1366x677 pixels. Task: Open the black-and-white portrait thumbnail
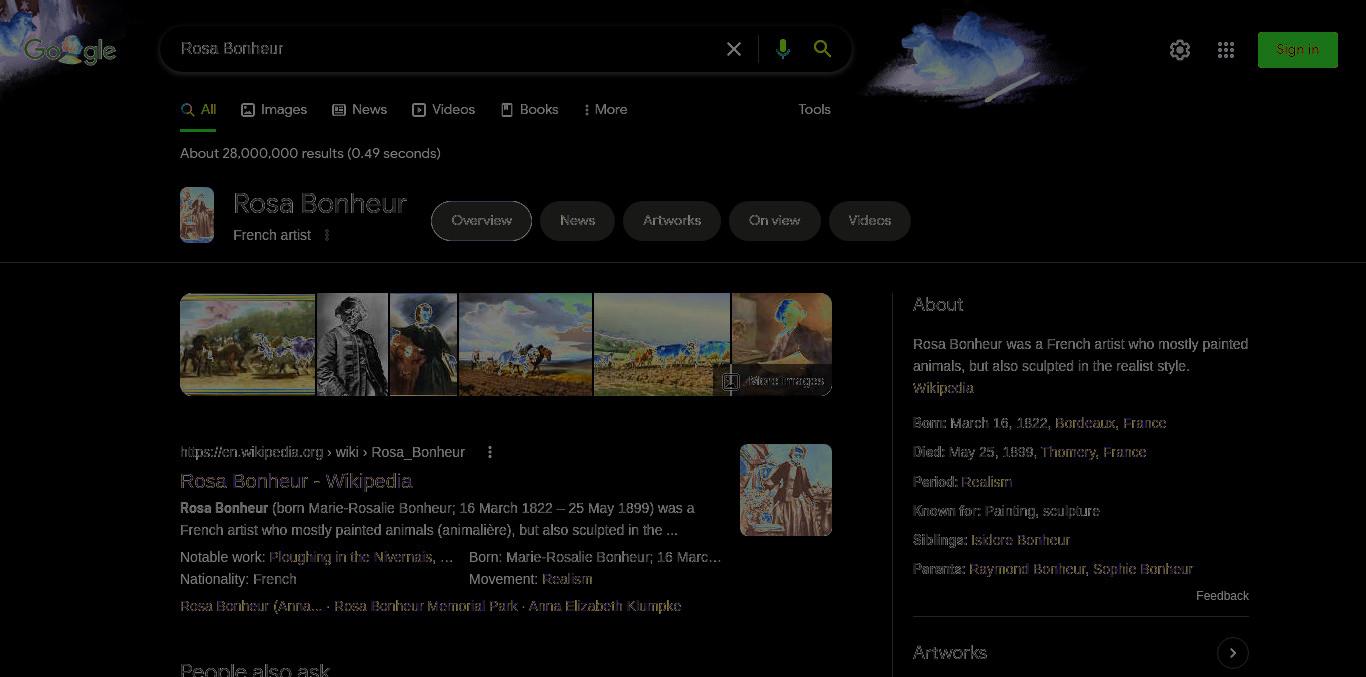[352, 345]
